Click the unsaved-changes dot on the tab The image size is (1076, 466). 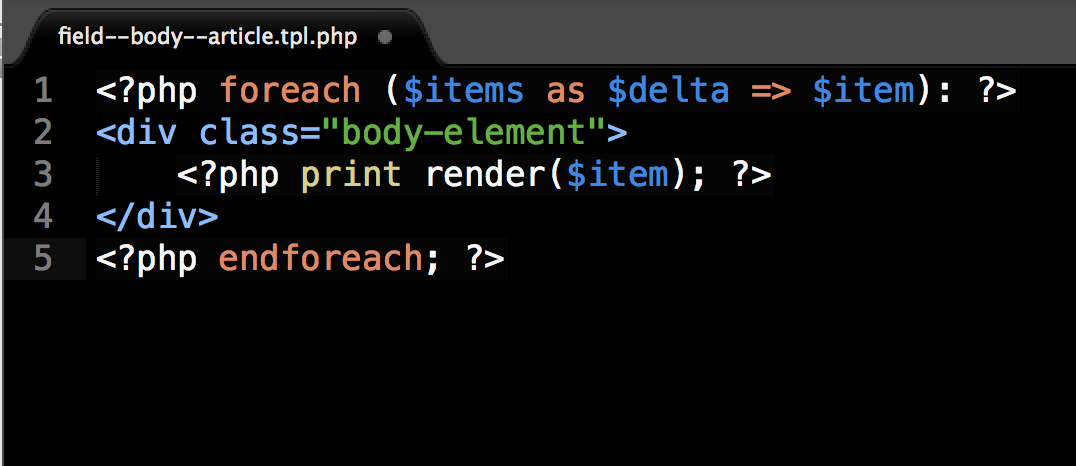coord(385,36)
